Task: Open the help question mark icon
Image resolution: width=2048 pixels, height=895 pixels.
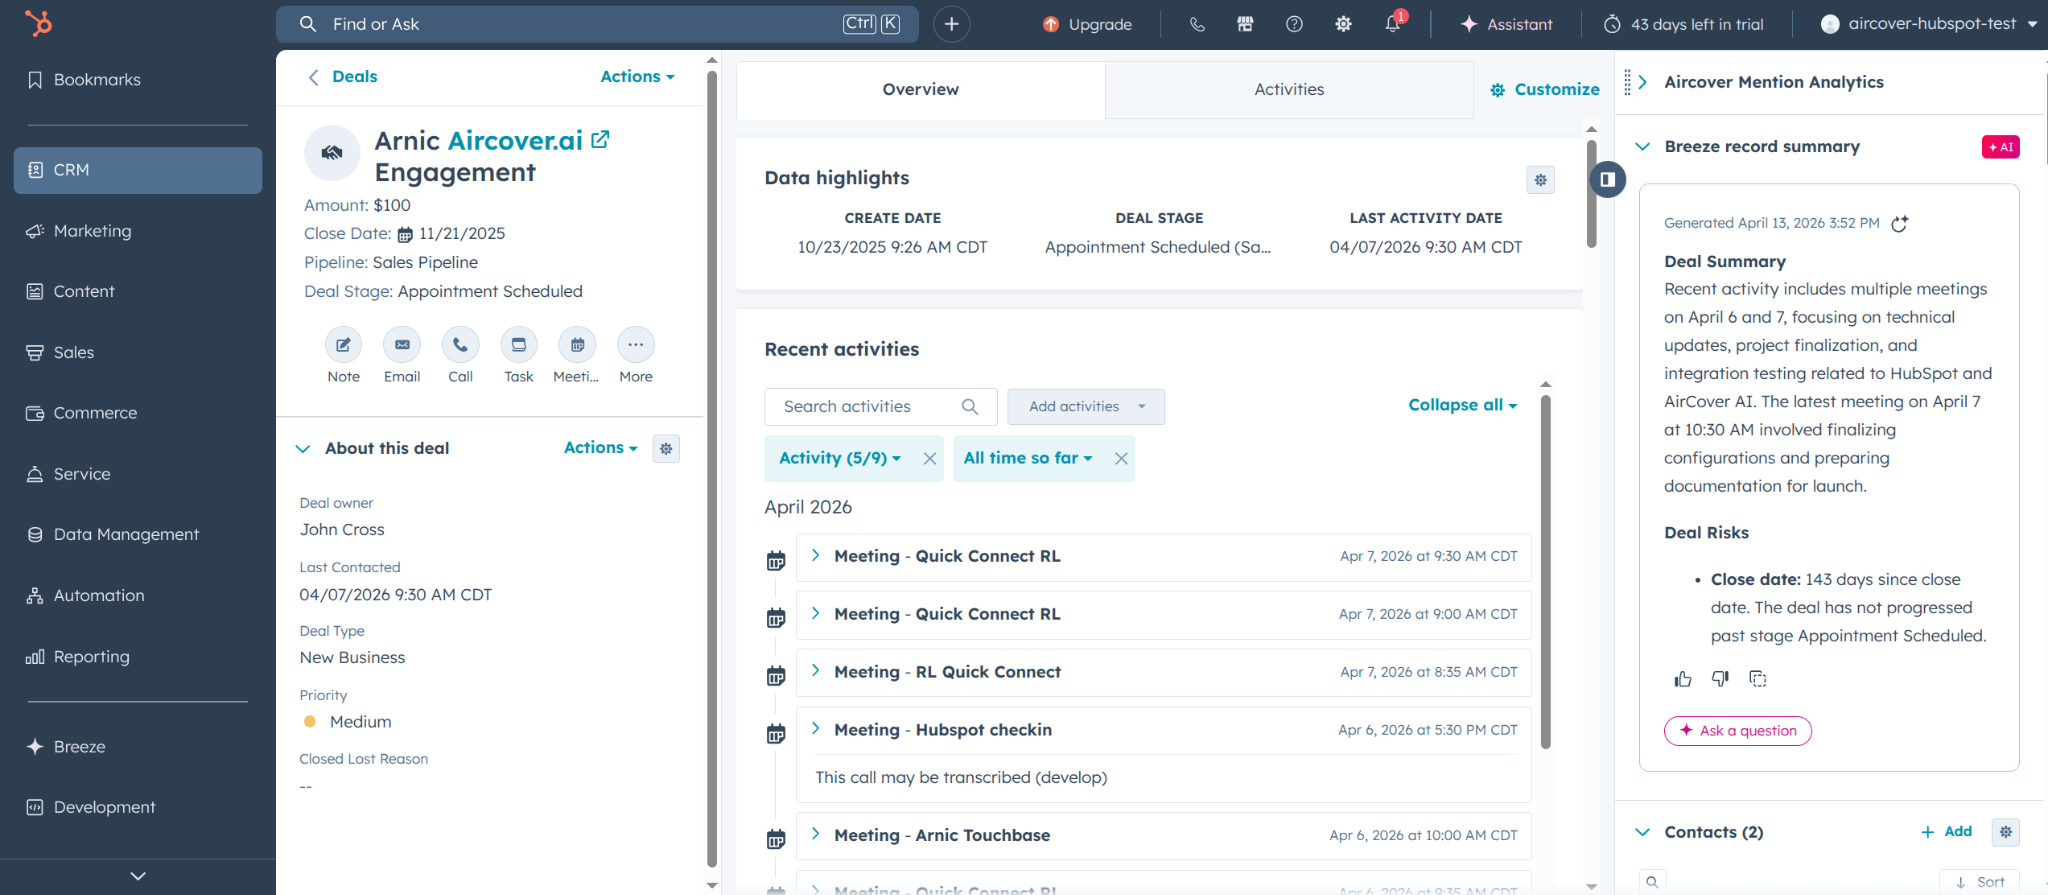Action: pos(1294,24)
